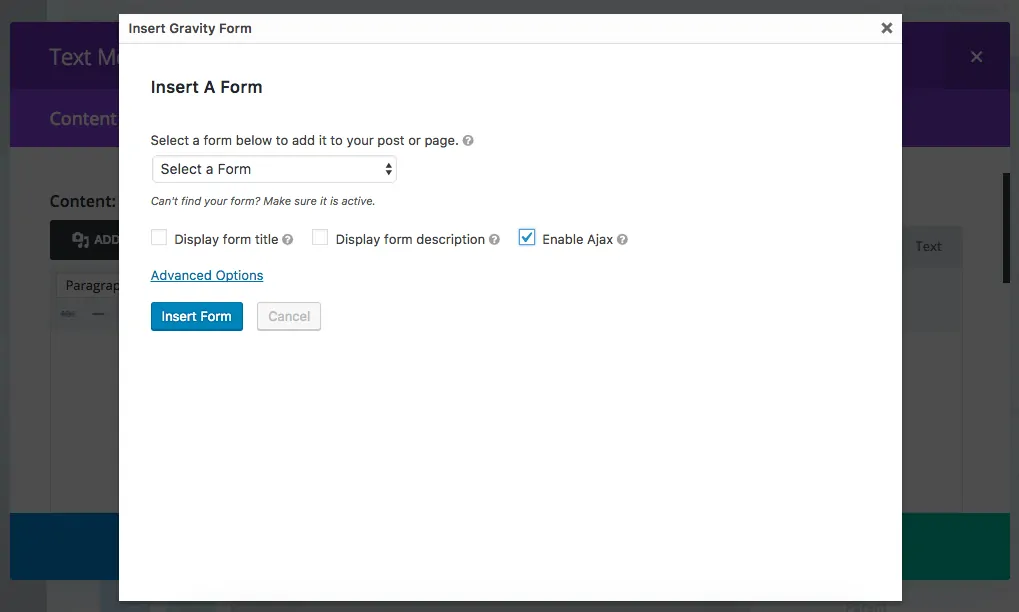
Task: Open the Content tab in background module
Action: (83, 119)
